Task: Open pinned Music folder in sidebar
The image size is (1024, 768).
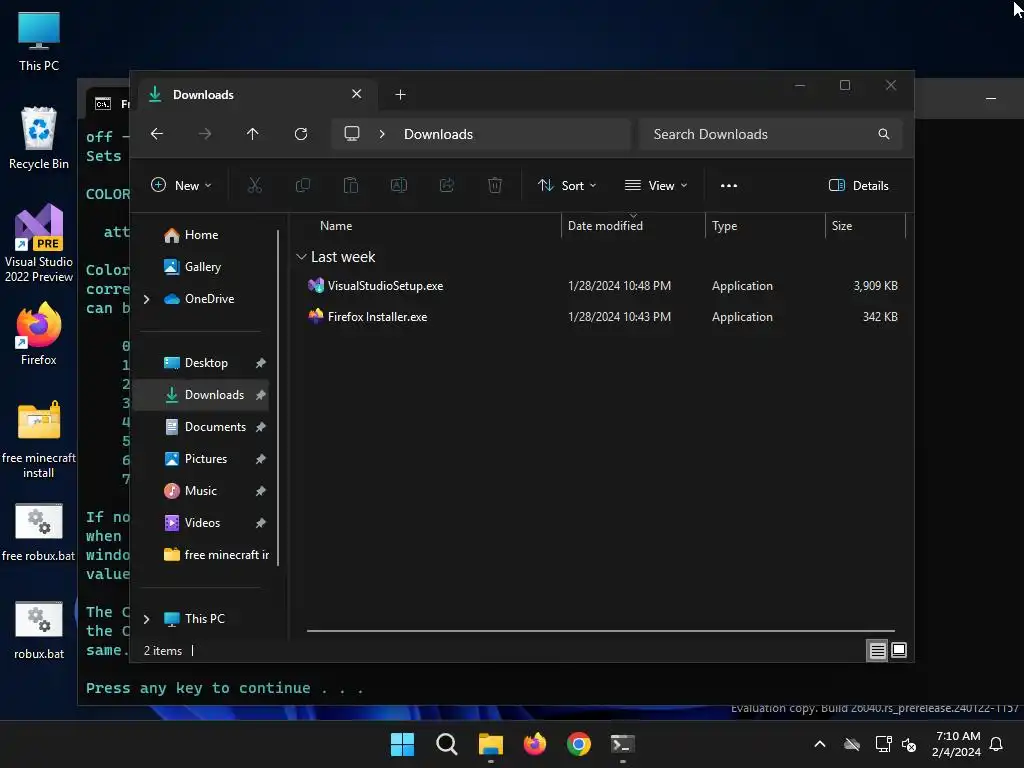Action: (200, 490)
